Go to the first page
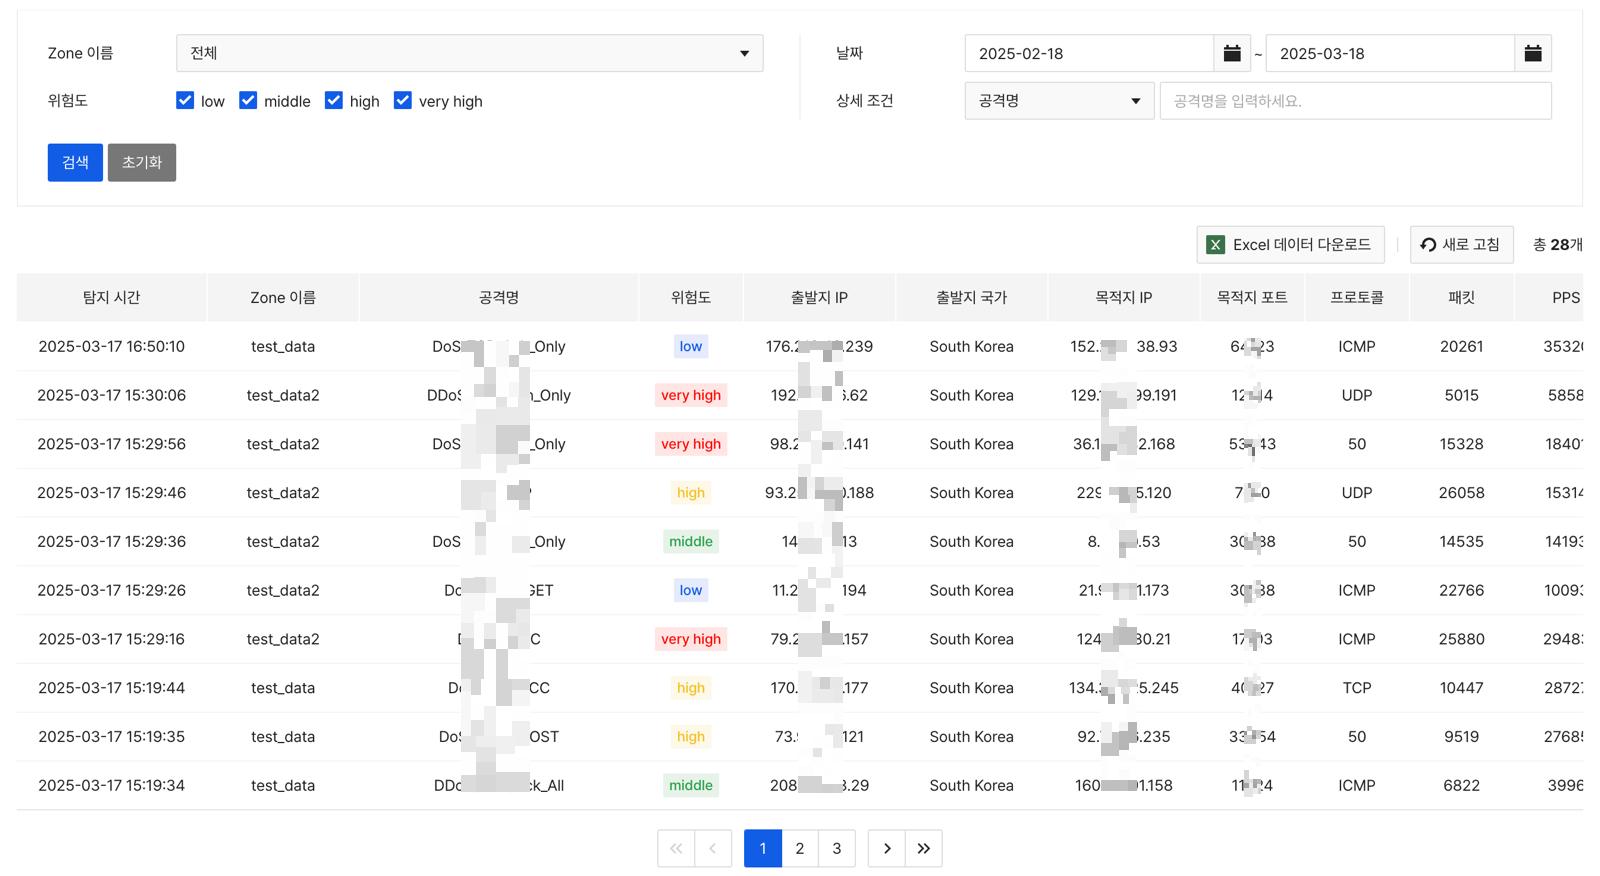Viewport: 1600px width, 876px height. pyautogui.click(x=676, y=849)
